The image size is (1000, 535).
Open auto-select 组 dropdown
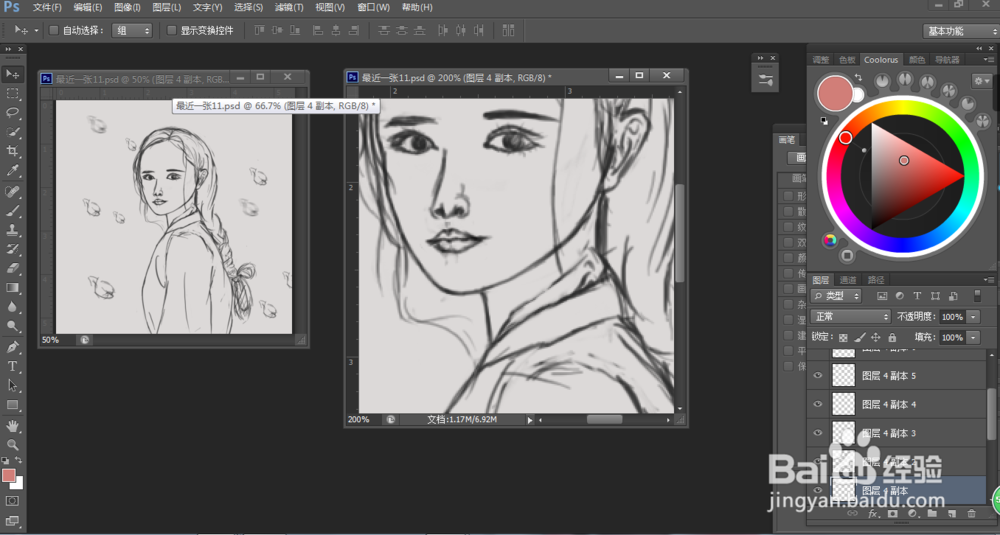tap(132, 30)
